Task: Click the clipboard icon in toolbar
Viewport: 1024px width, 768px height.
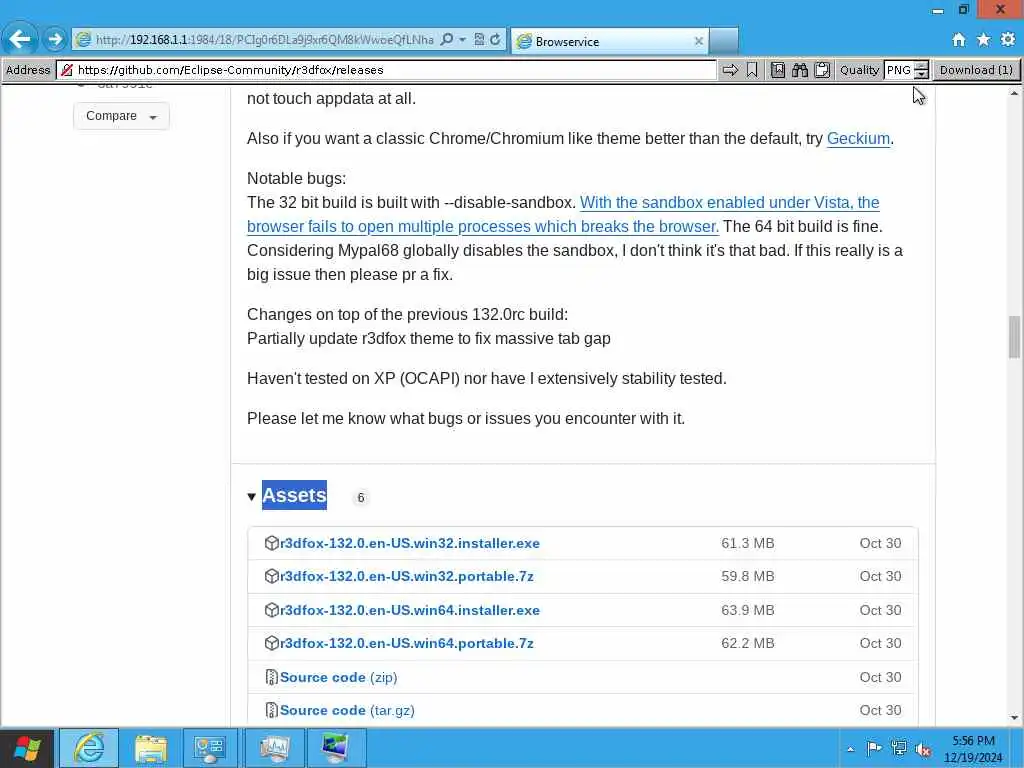Action: click(822, 70)
